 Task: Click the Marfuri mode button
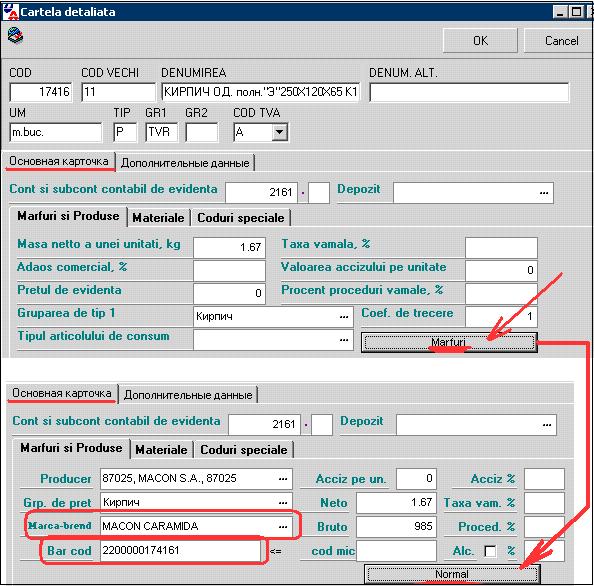click(449, 342)
